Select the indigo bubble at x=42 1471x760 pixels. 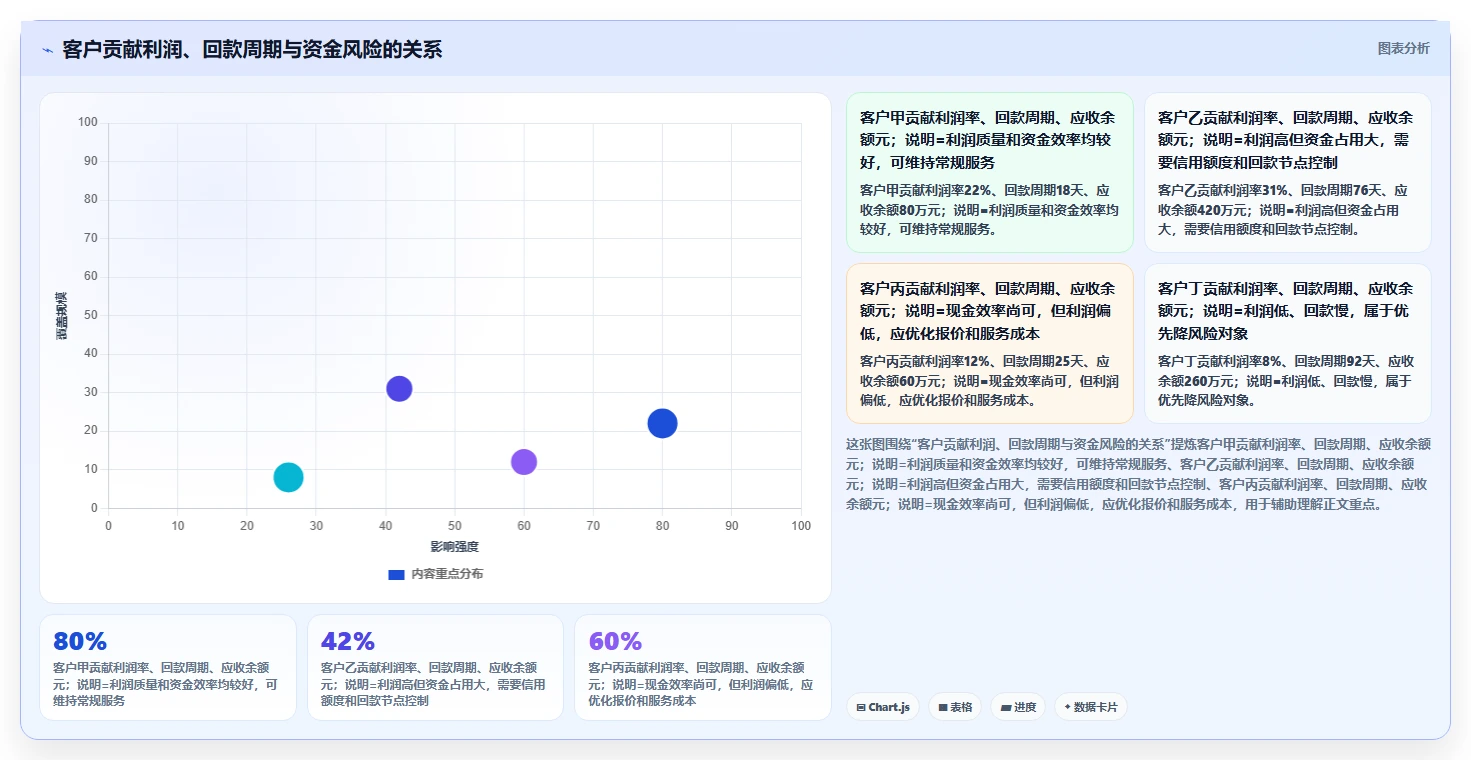tap(399, 389)
